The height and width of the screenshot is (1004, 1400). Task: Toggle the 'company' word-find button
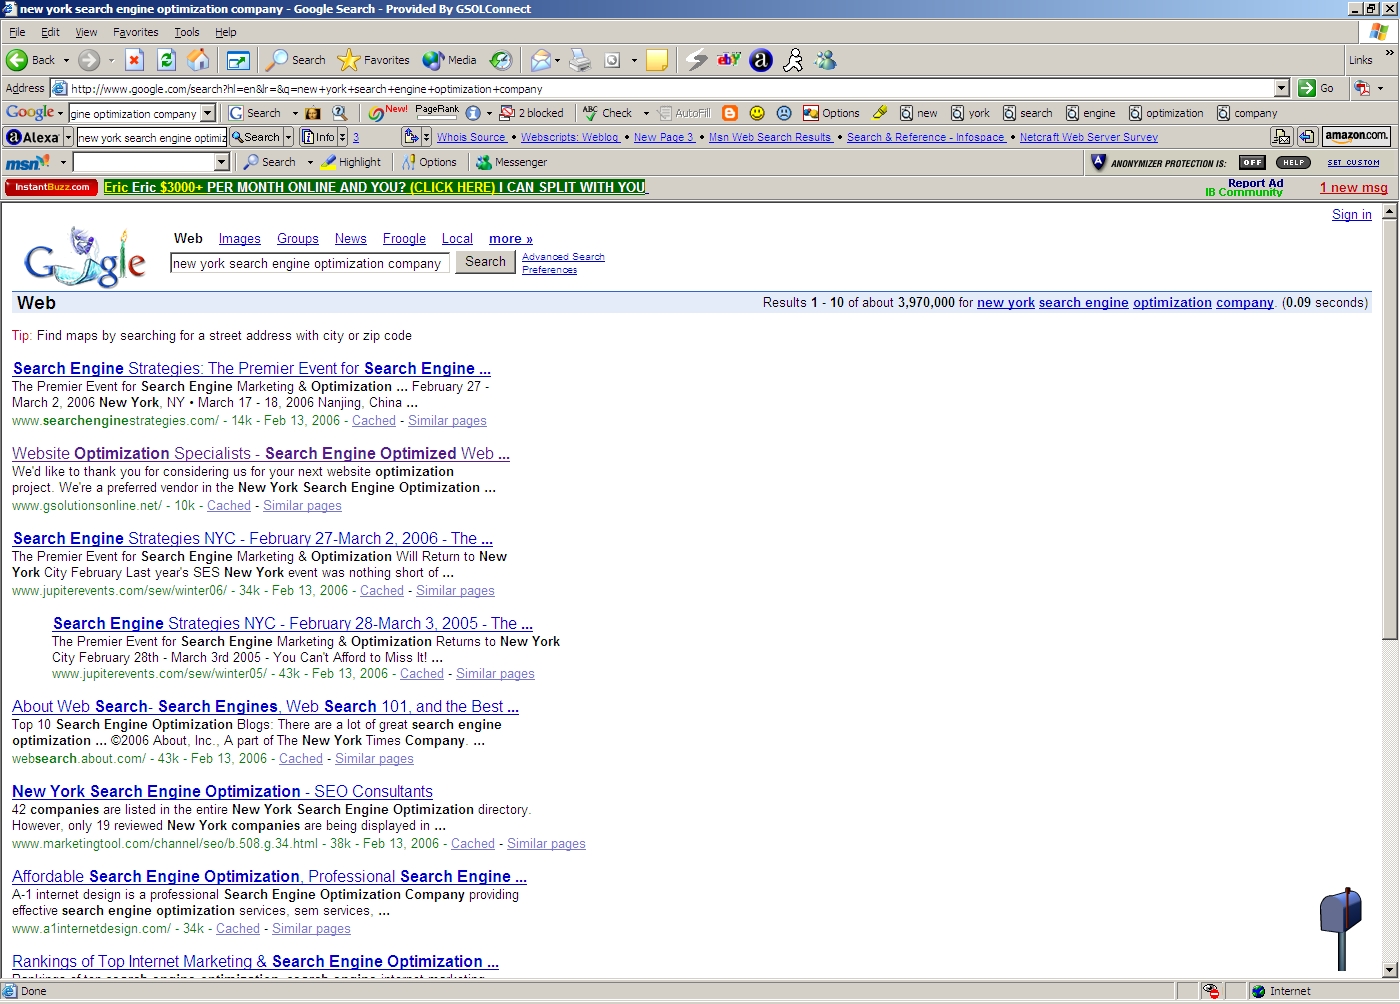click(x=1247, y=113)
